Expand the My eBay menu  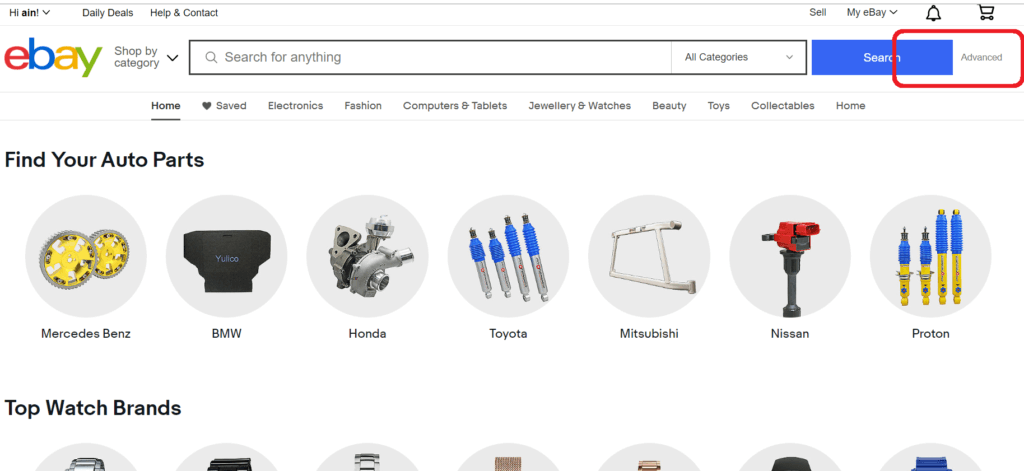(x=871, y=13)
